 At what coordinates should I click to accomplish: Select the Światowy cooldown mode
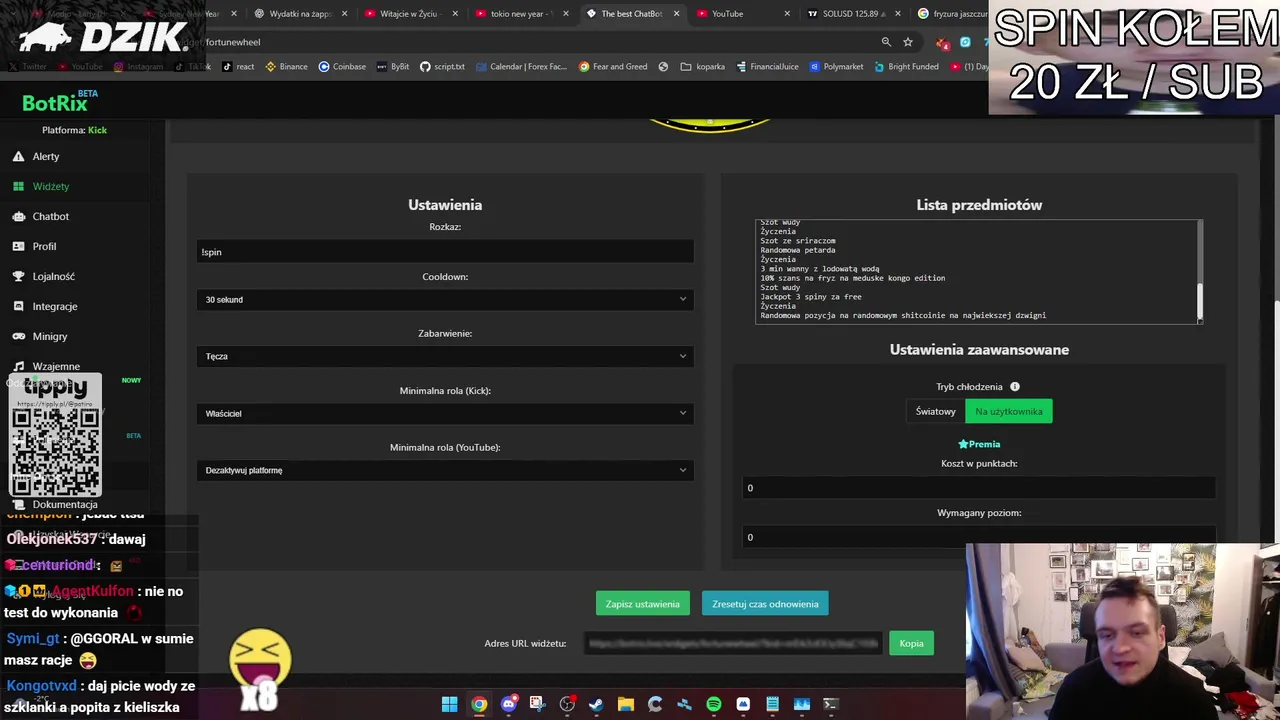[x=936, y=411]
